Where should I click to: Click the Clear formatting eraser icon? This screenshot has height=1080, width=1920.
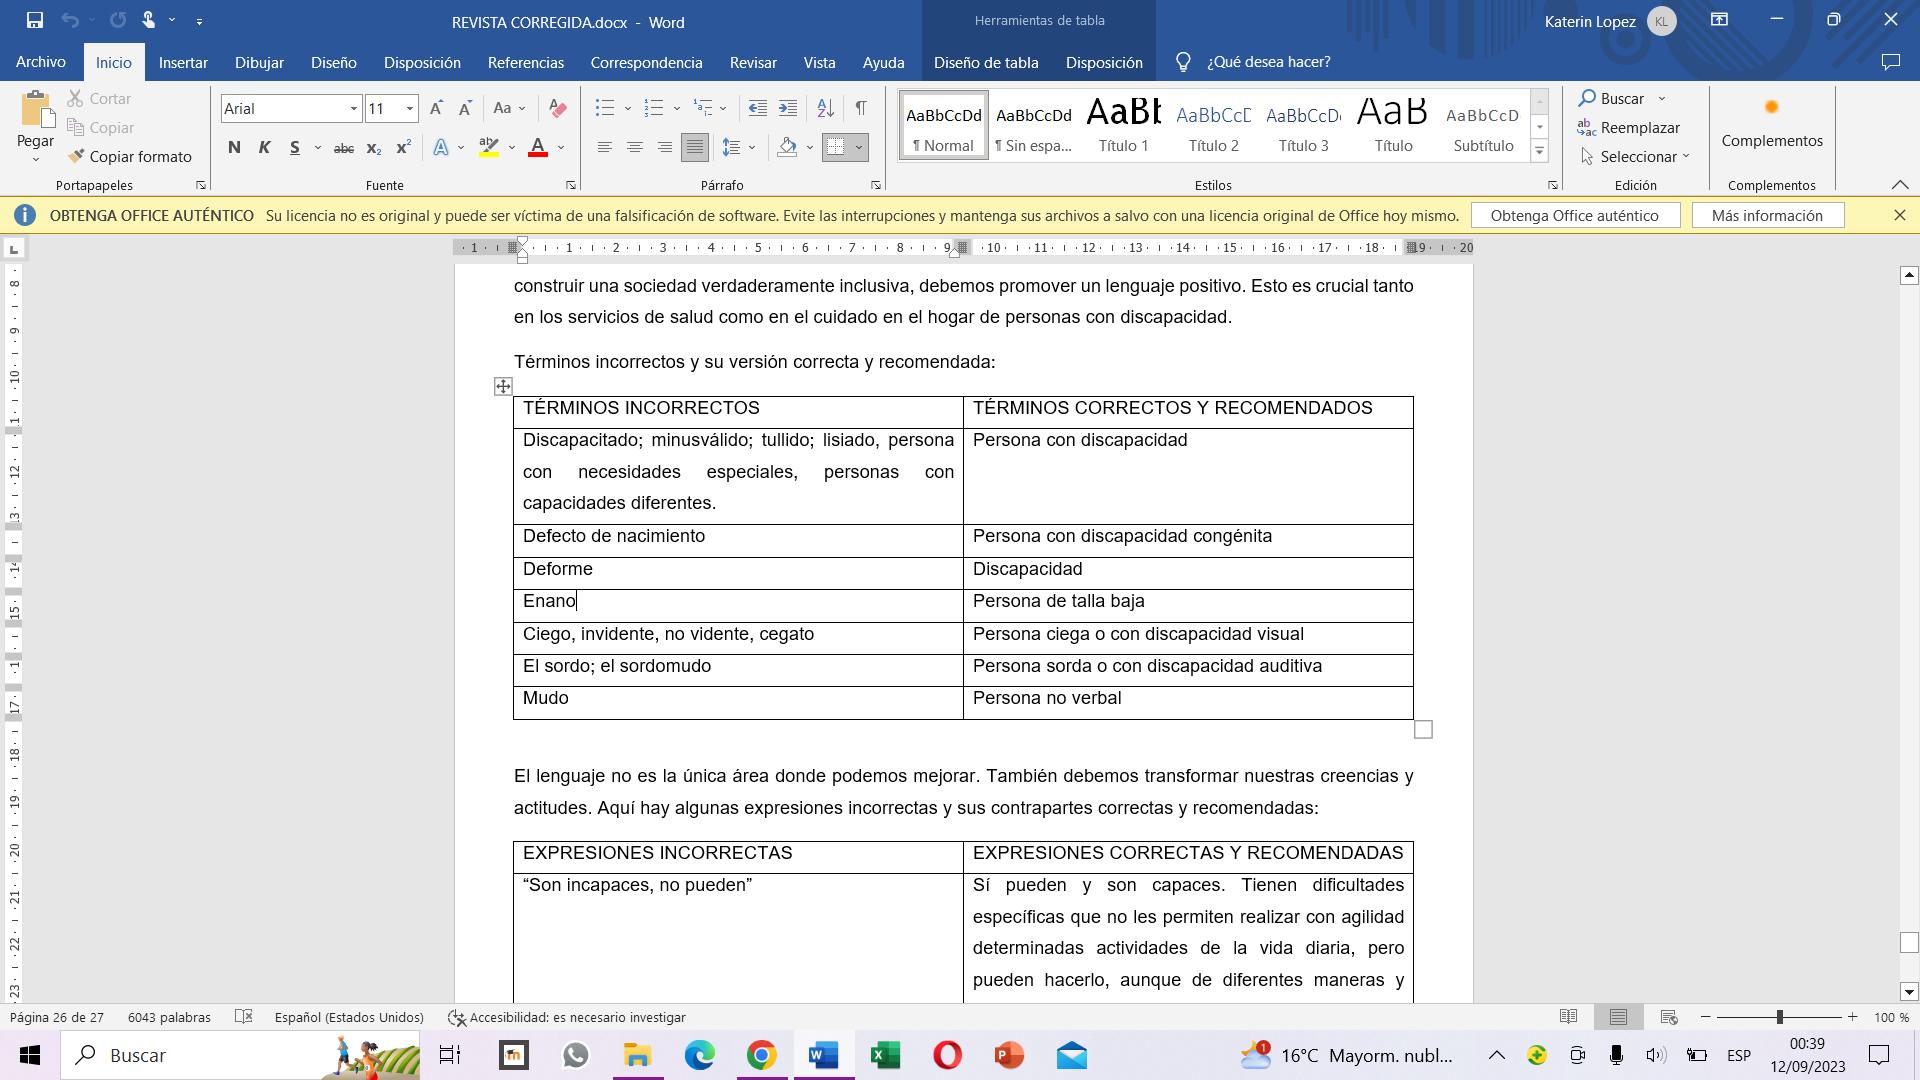coord(558,108)
